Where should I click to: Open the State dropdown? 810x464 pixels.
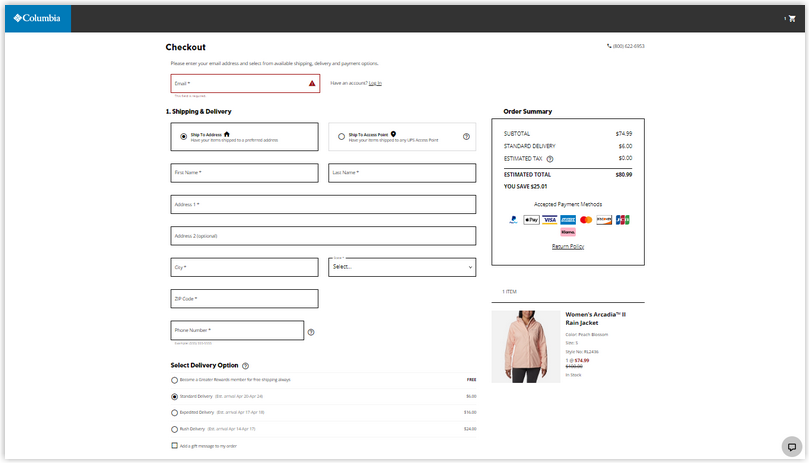pyautogui.click(x=402, y=267)
